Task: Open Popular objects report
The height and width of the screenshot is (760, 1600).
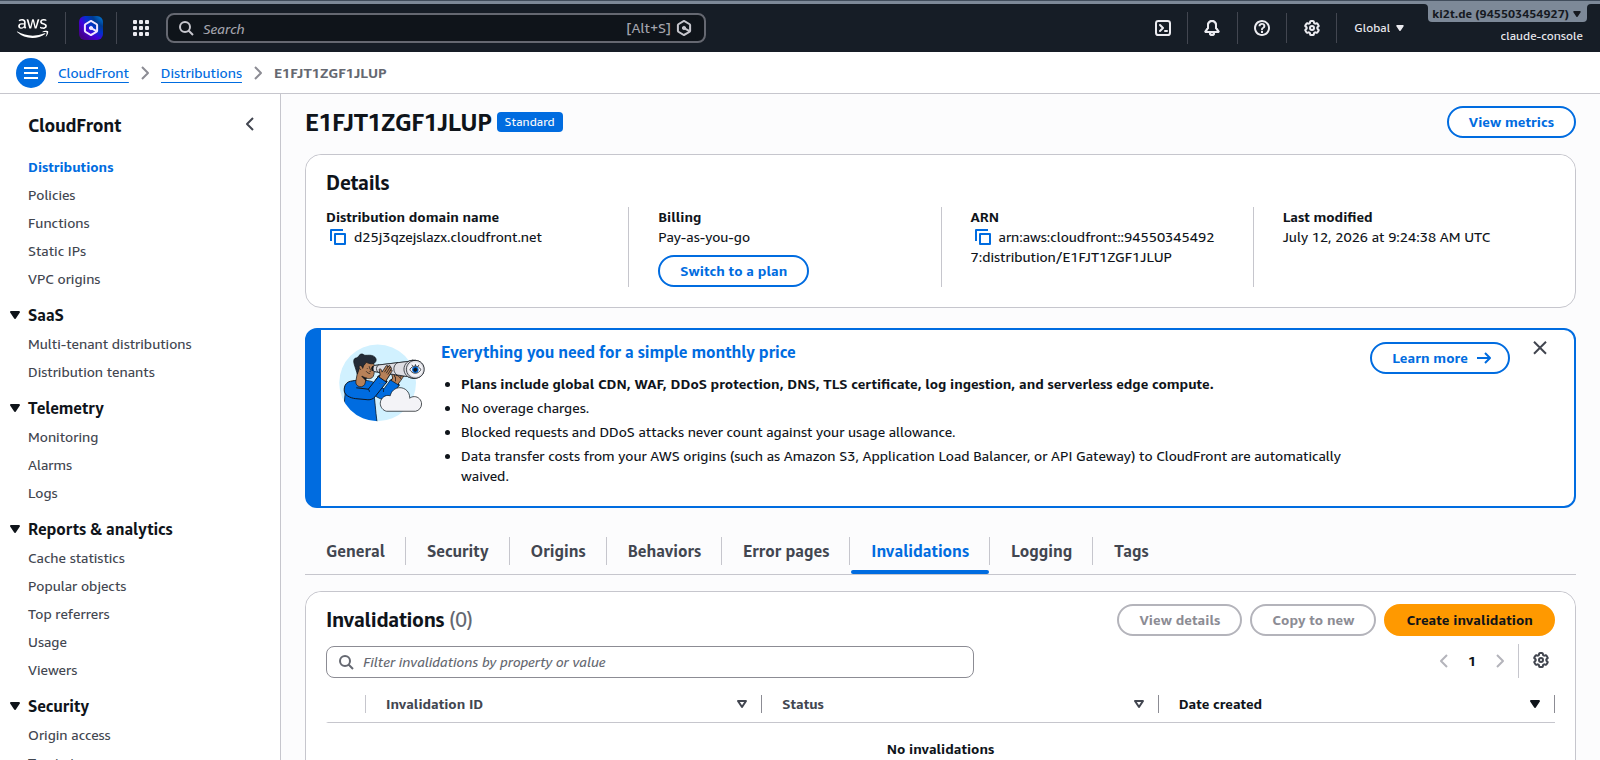Action: pyautogui.click(x=77, y=586)
